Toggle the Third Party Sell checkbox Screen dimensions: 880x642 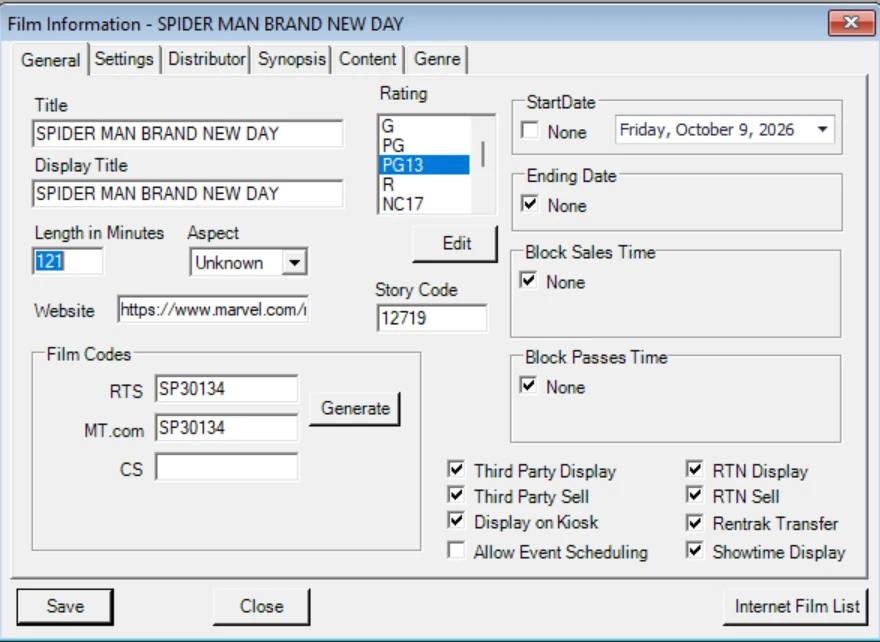coord(456,494)
